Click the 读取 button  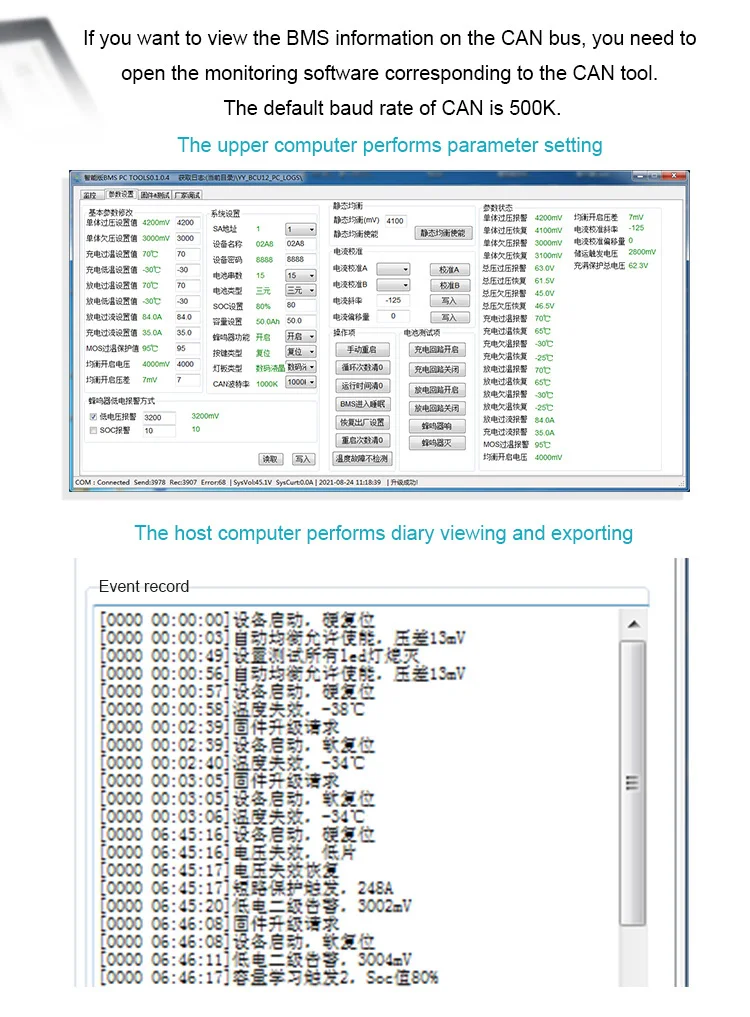[x=270, y=459]
